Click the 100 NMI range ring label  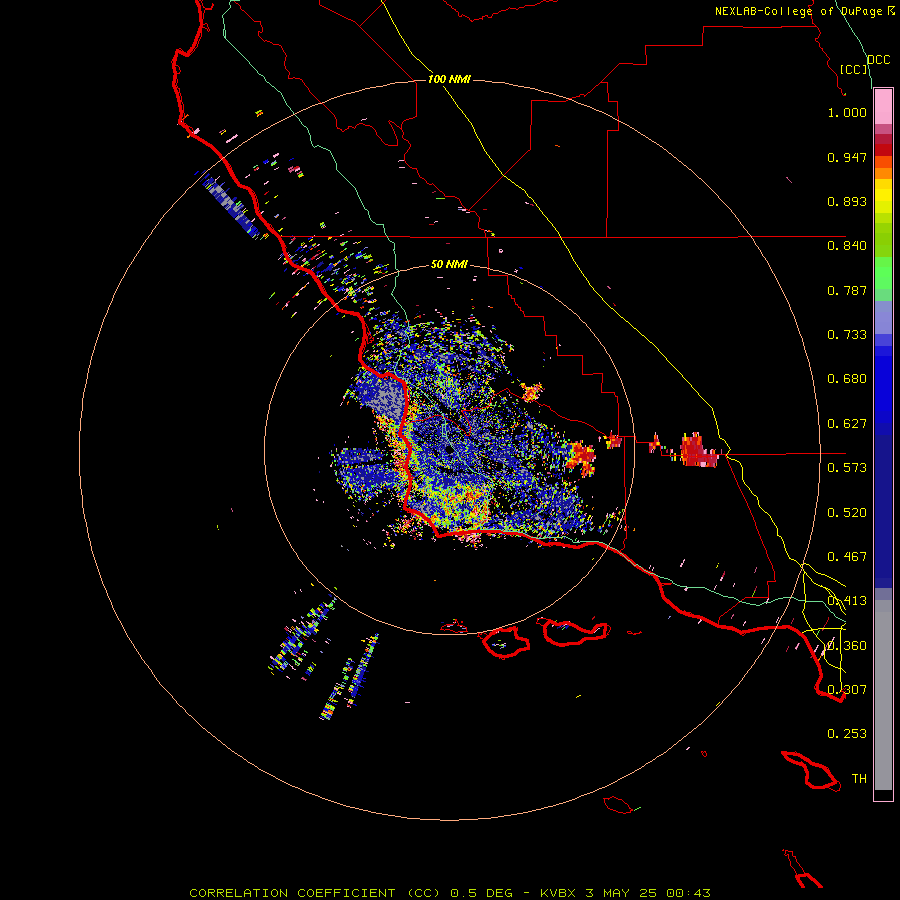click(x=449, y=79)
